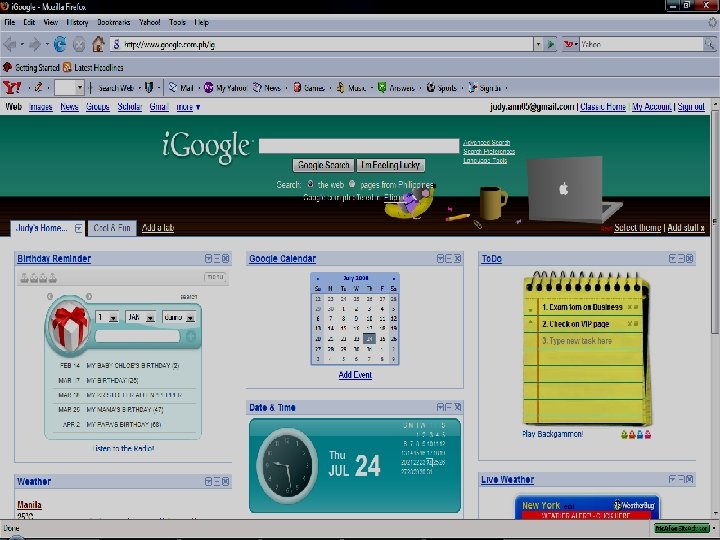
Task: Select 'pages from Philippines' radio button
Action: (x=352, y=184)
